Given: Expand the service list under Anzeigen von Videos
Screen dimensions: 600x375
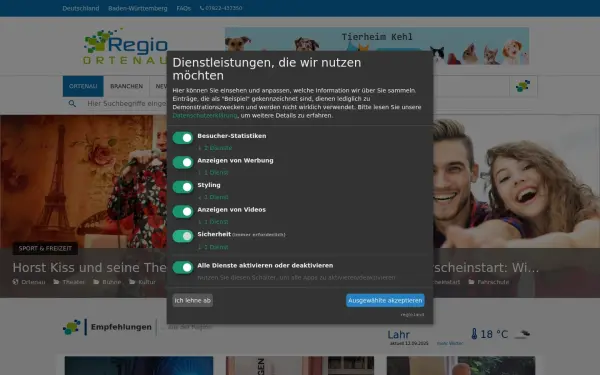Looking at the screenshot, I should 213,222.
